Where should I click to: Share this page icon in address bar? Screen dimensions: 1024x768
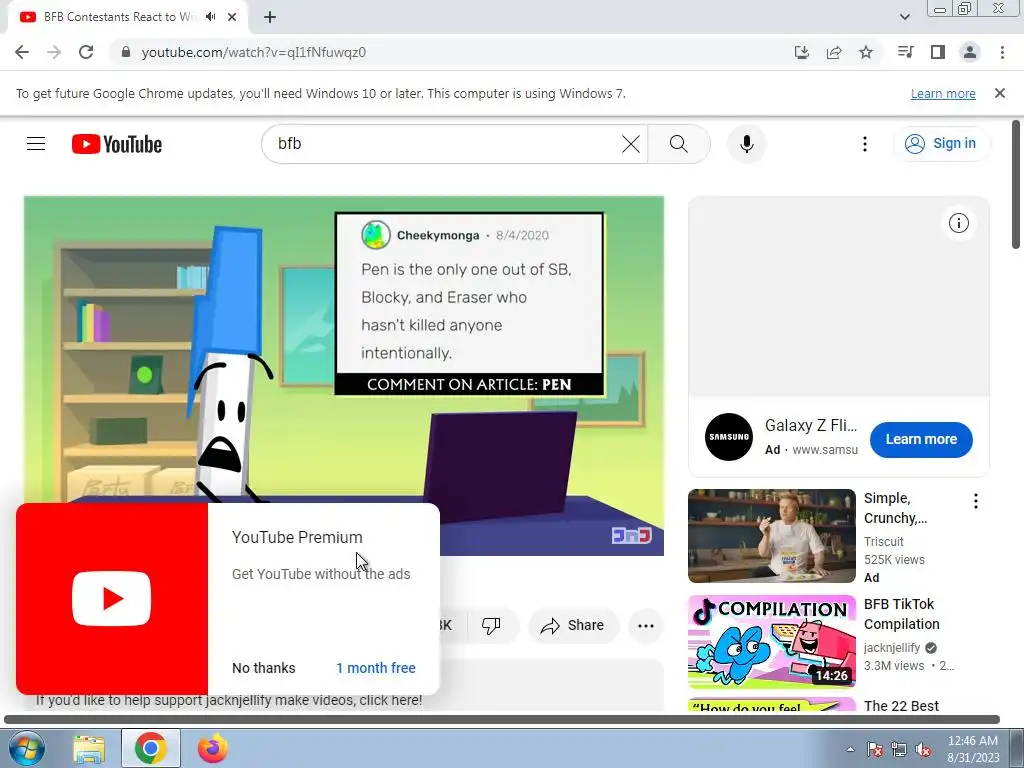(x=834, y=52)
